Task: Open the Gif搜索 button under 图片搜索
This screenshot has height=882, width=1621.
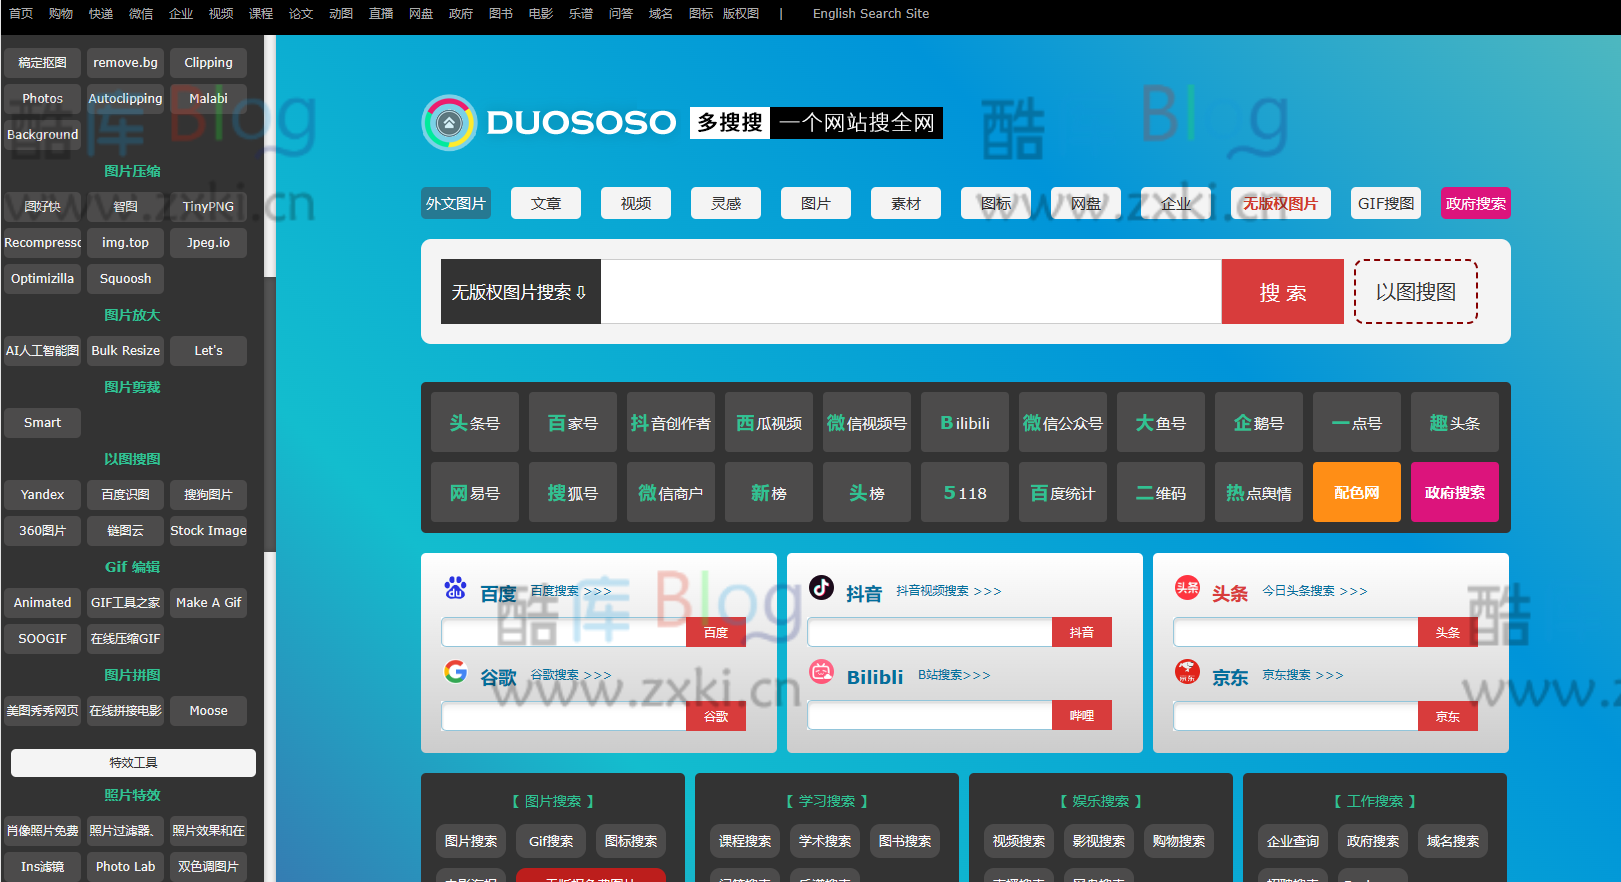Action: [551, 841]
